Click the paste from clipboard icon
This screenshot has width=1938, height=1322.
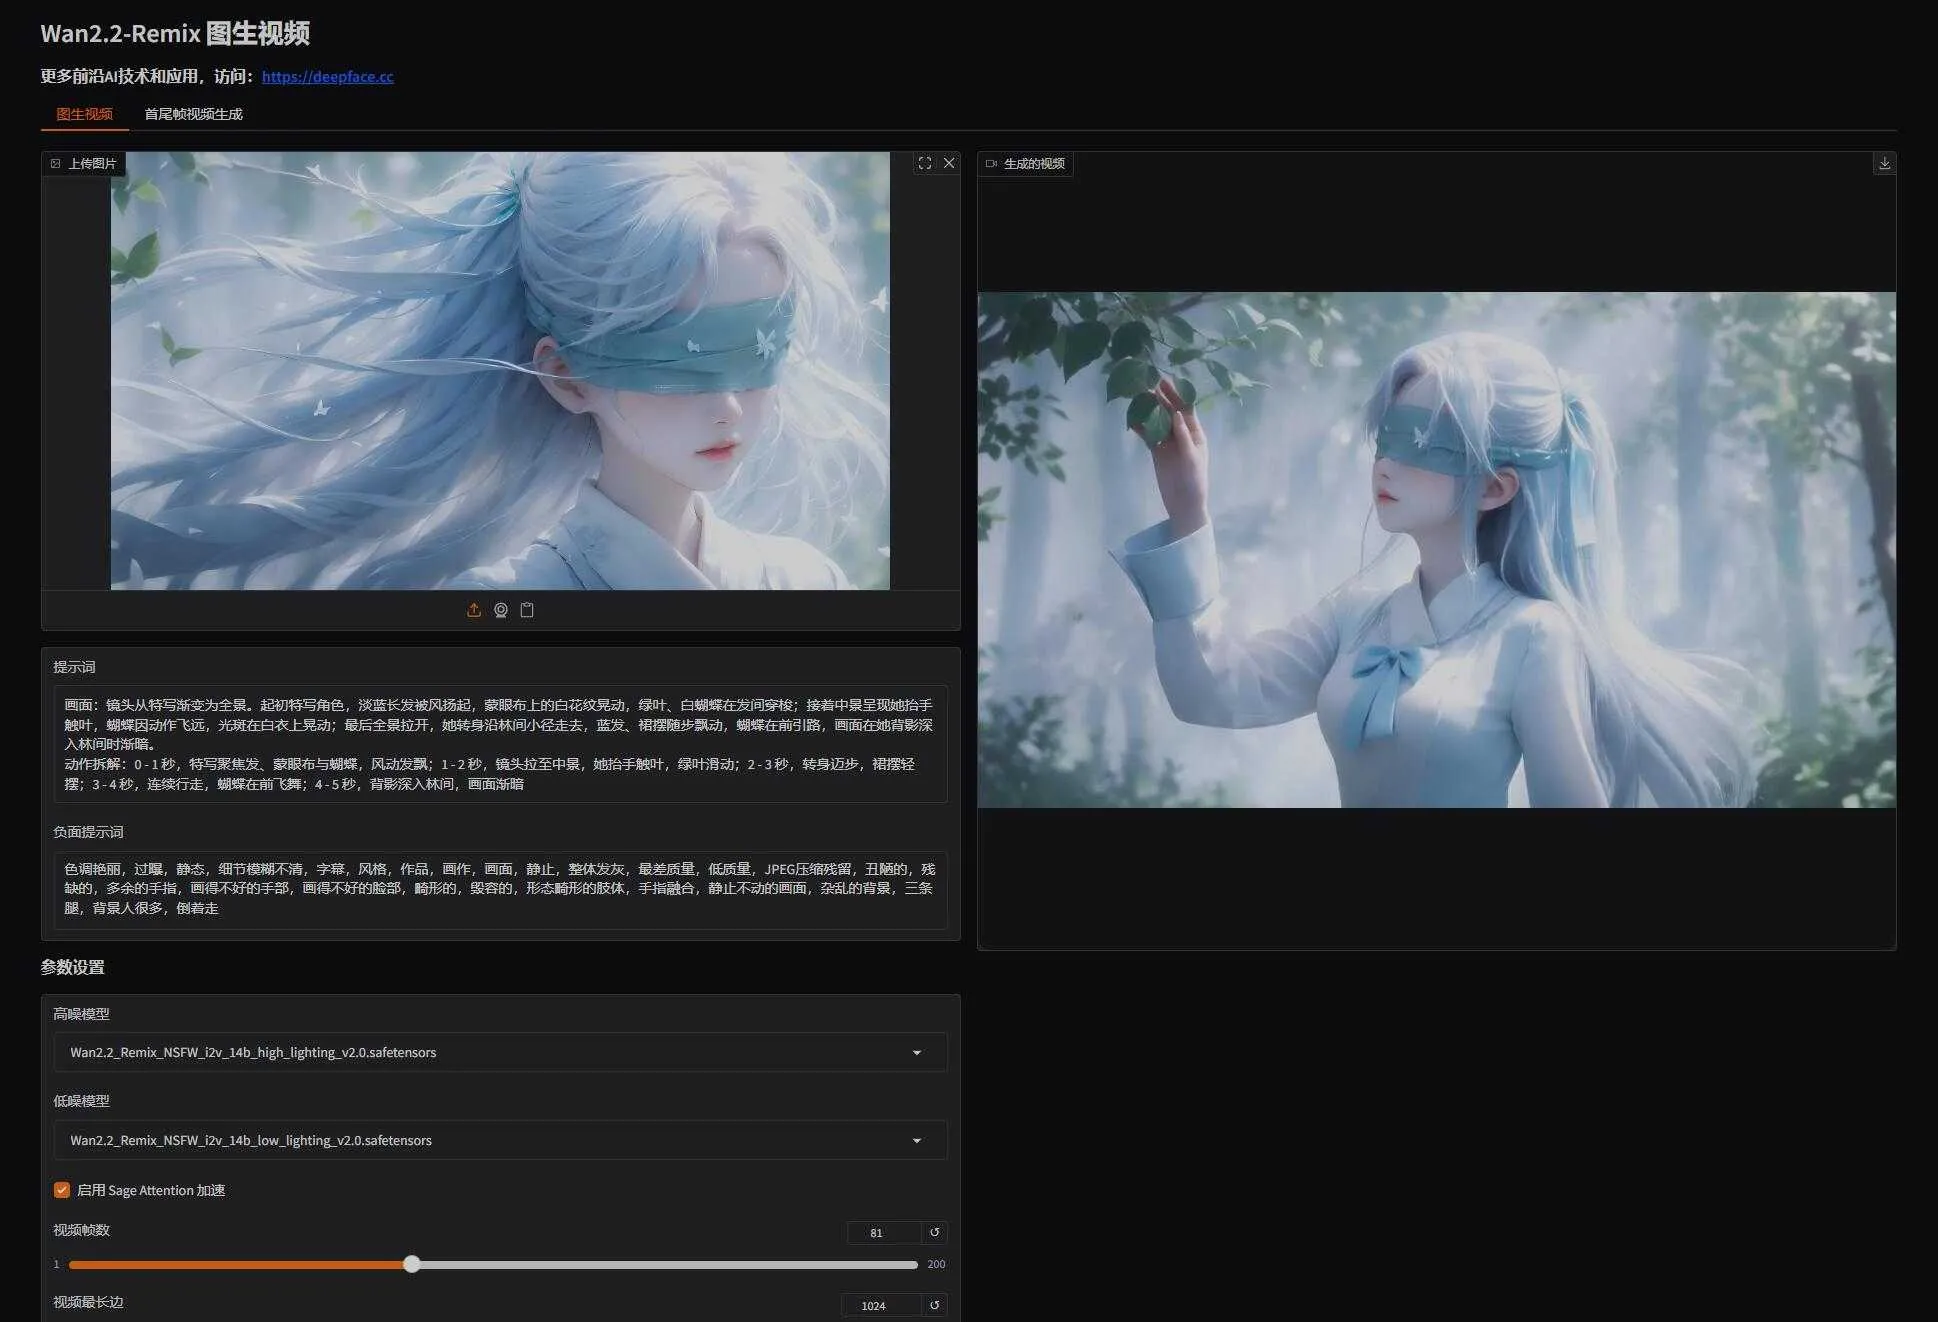click(x=527, y=610)
